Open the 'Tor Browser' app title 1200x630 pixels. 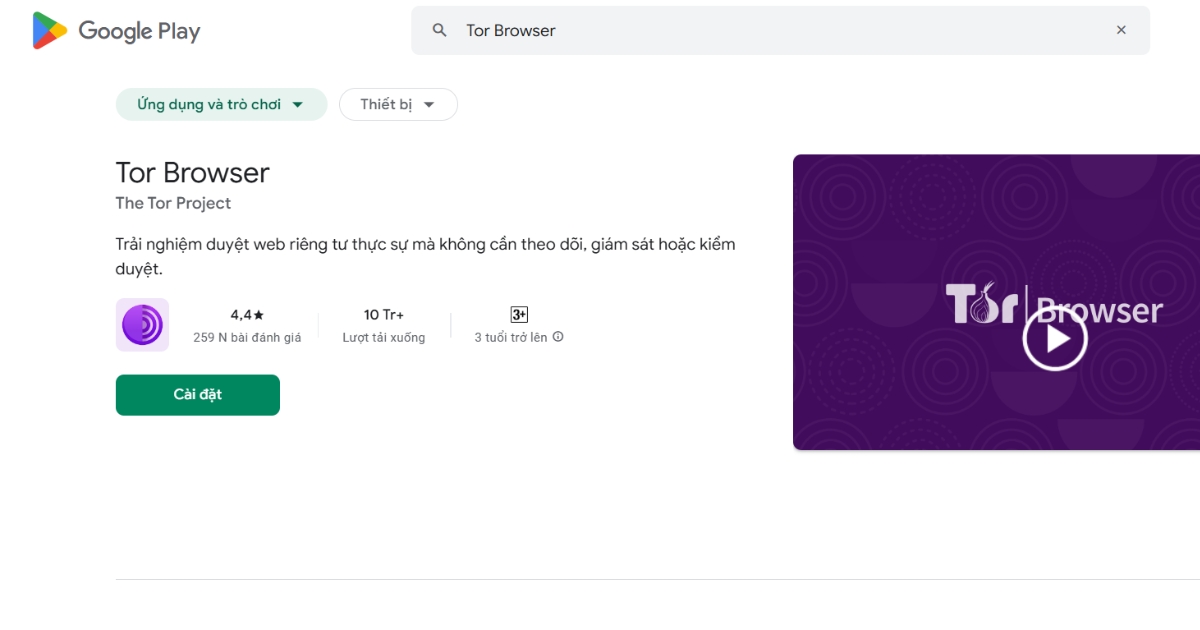193,173
